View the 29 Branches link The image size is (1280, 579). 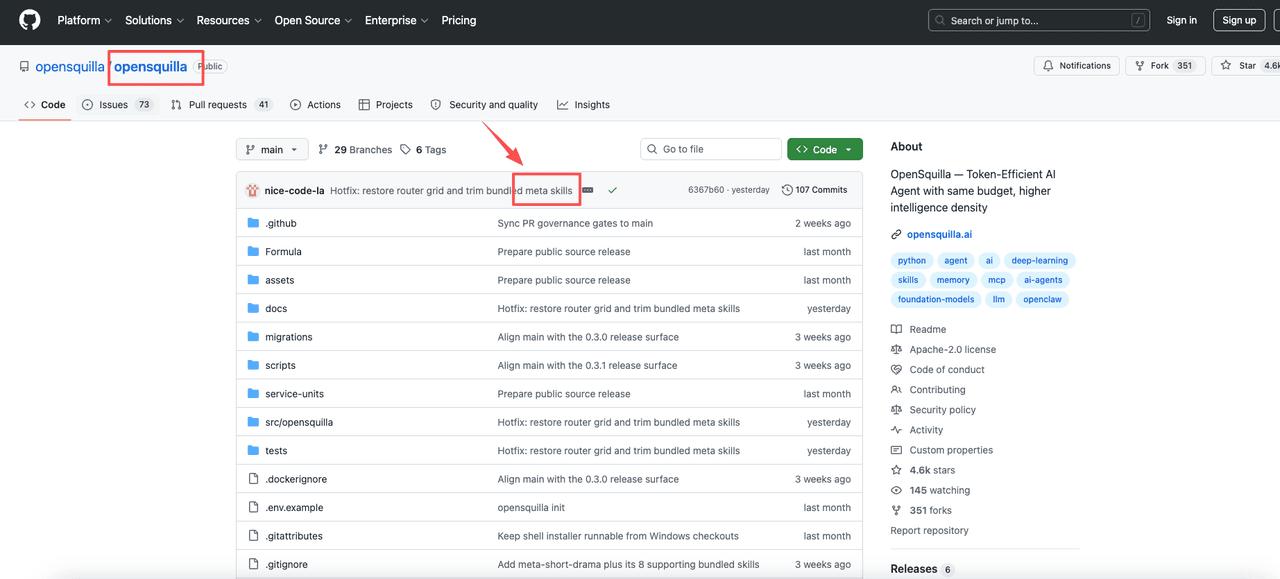[x=355, y=149]
